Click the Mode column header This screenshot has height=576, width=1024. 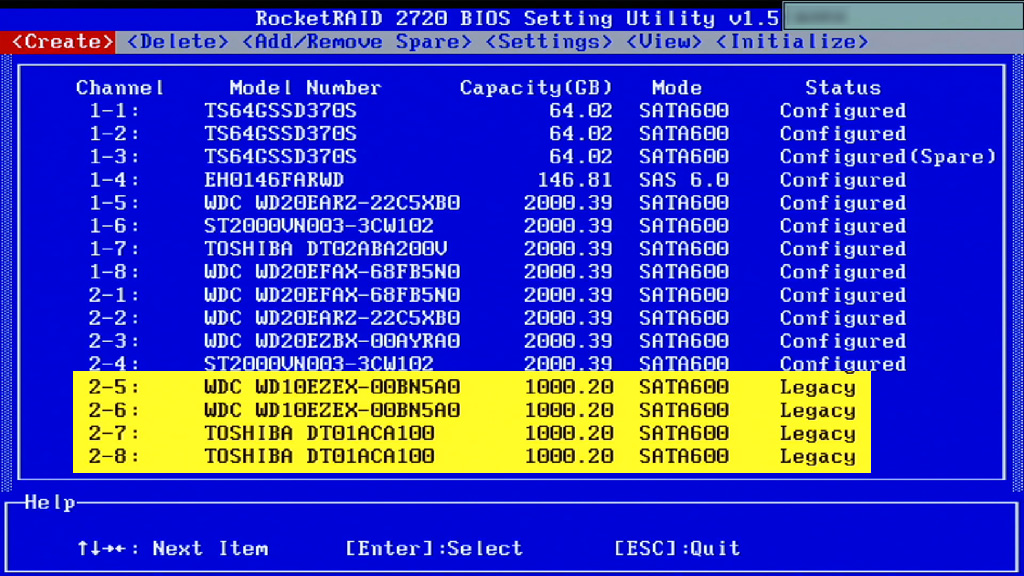pyautogui.click(x=677, y=88)
